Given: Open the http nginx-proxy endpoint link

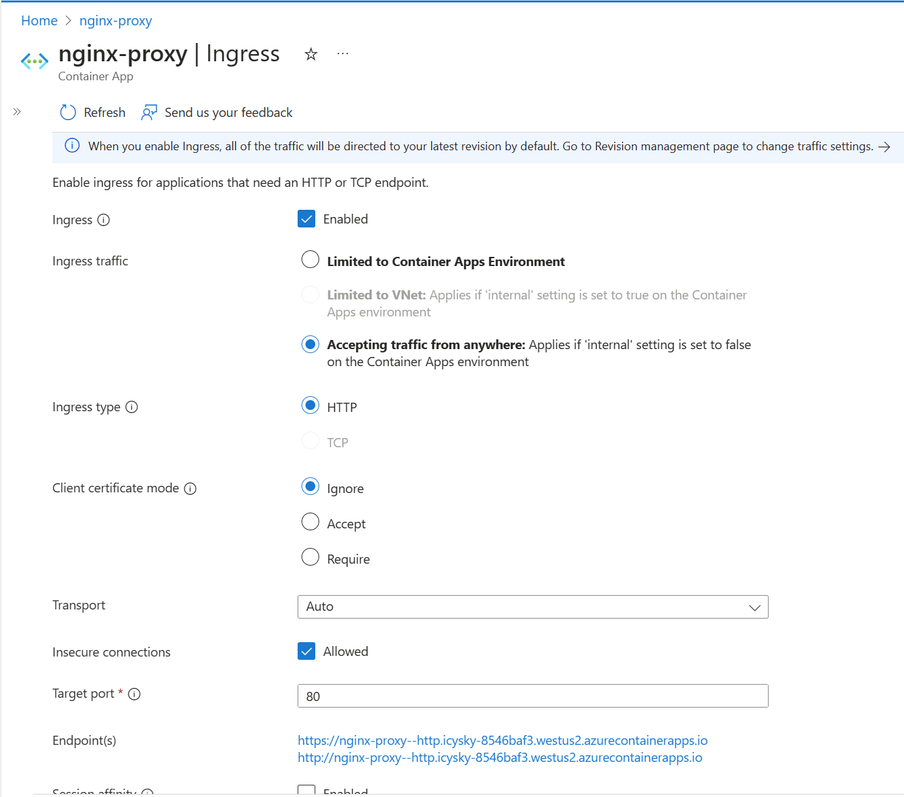Looking at the screenshot, I should [500, 758].
